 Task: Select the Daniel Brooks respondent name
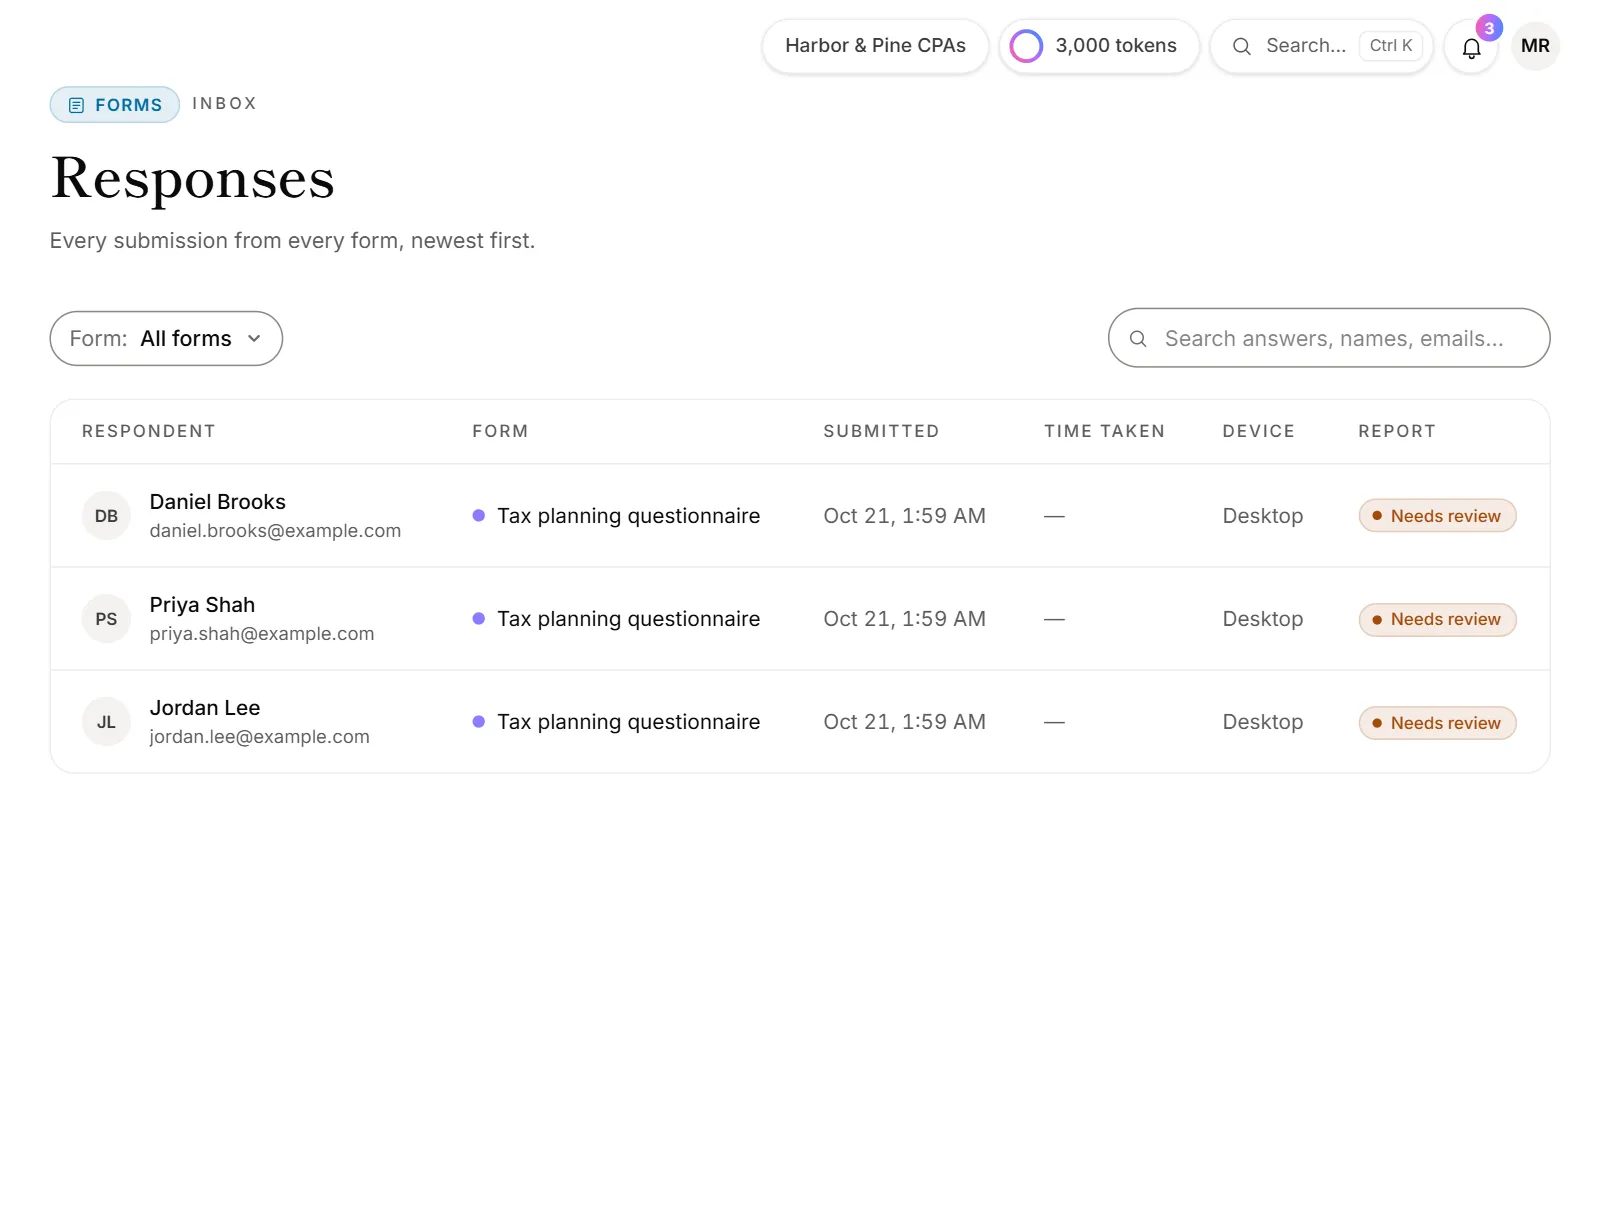point(218,502)
